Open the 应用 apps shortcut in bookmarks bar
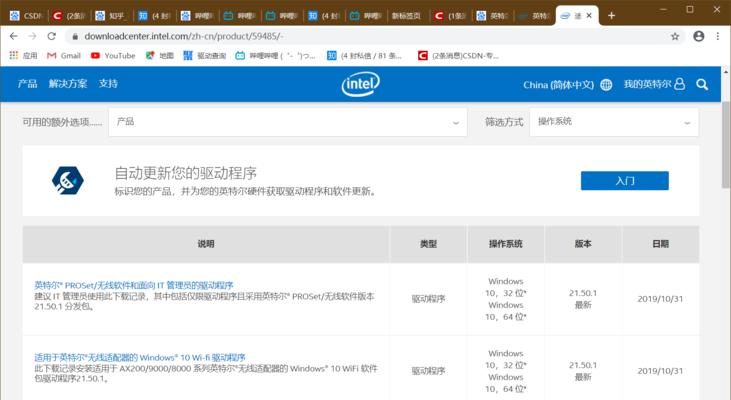Image resolution: width=731 pixels, height=400 pixels. 23,55
